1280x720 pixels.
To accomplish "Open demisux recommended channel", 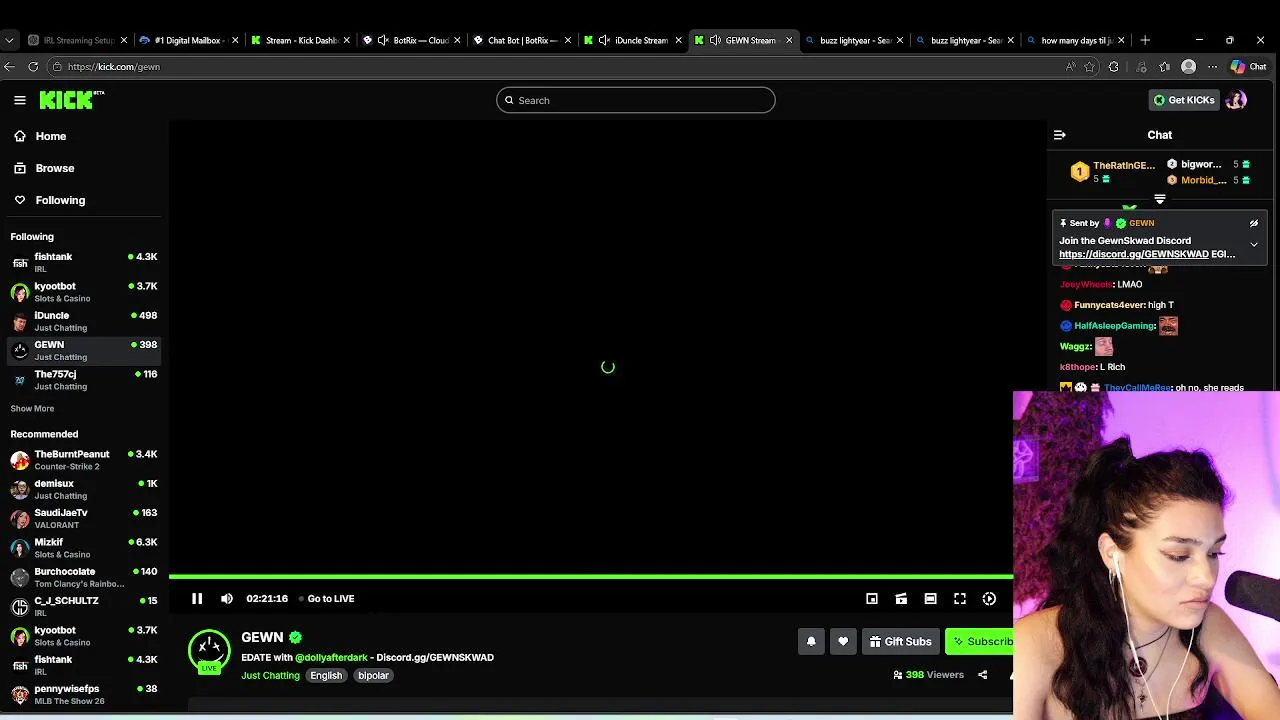I will pos(84,489).
